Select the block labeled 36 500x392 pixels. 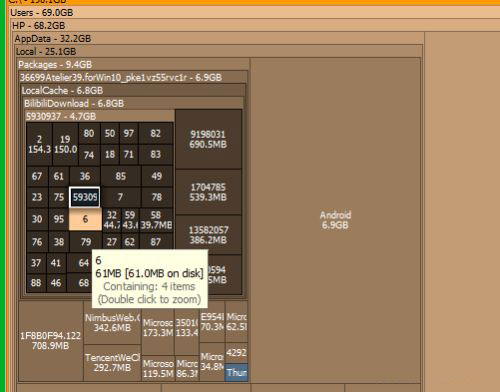coord(85,176)
